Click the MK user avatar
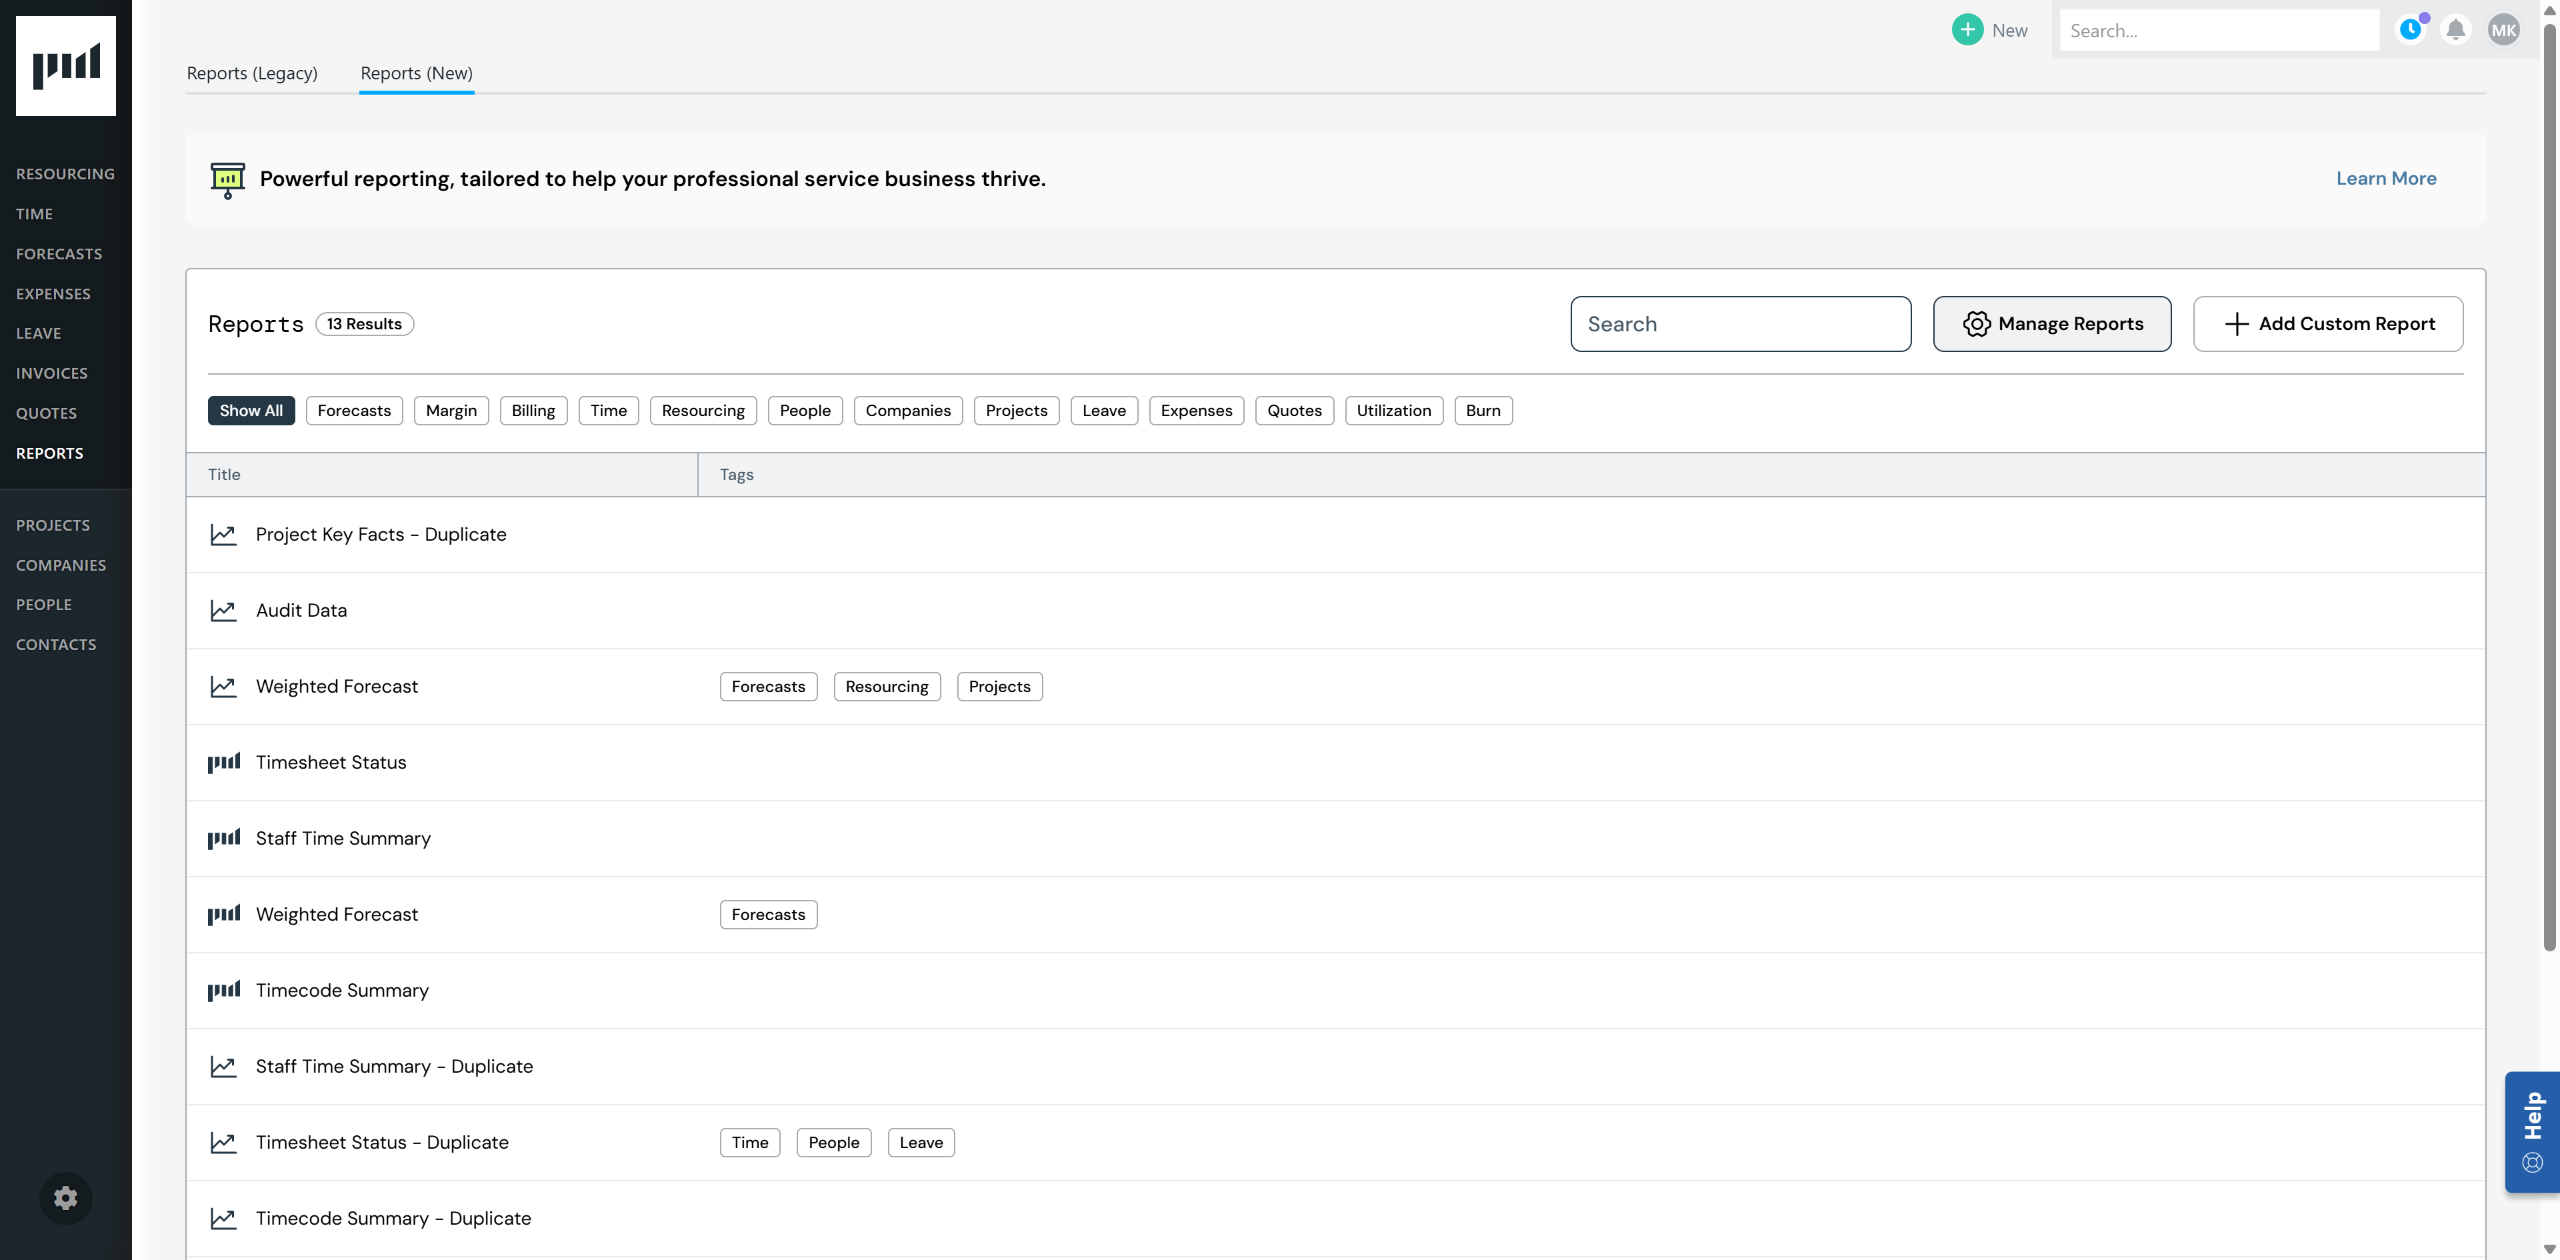Viewport: 2560px width, 1260px height. pyautogui.click(x=2504, y=30)
